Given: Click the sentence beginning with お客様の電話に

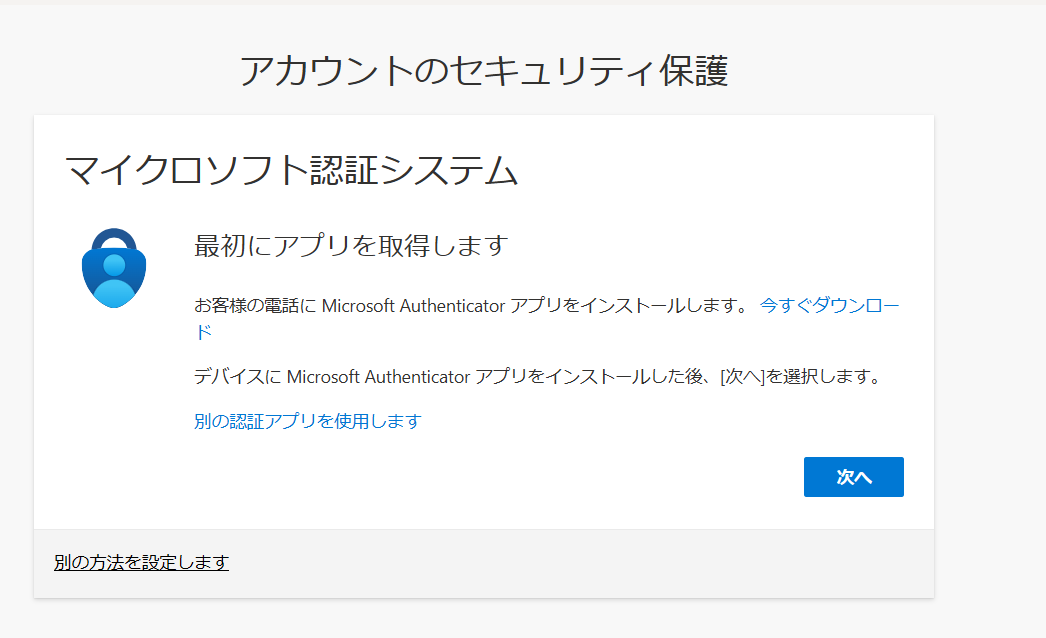Looking at the screenshot, I should coord(470,306).
